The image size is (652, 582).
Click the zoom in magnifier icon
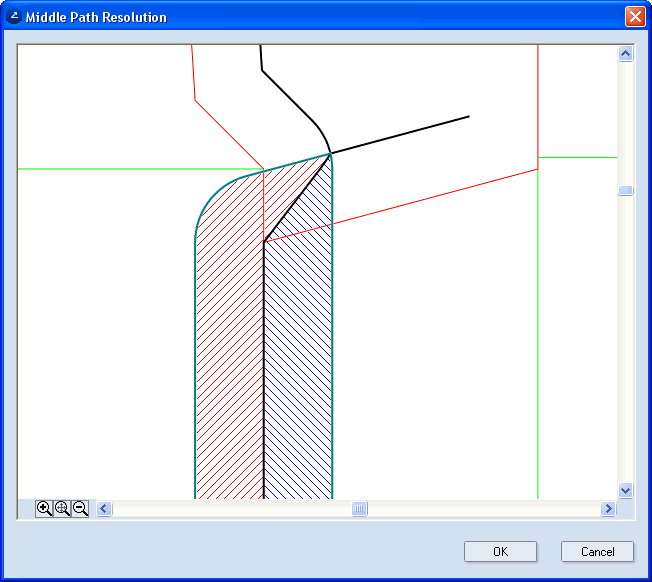tap(44, 508)
